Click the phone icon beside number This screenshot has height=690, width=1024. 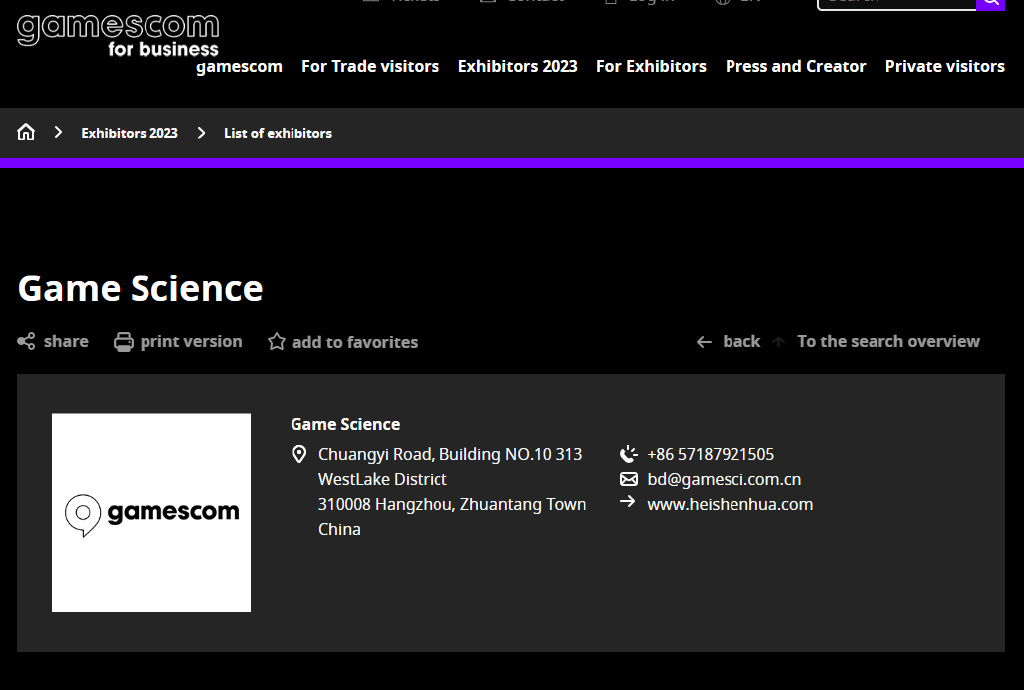[x=628, y=454]
